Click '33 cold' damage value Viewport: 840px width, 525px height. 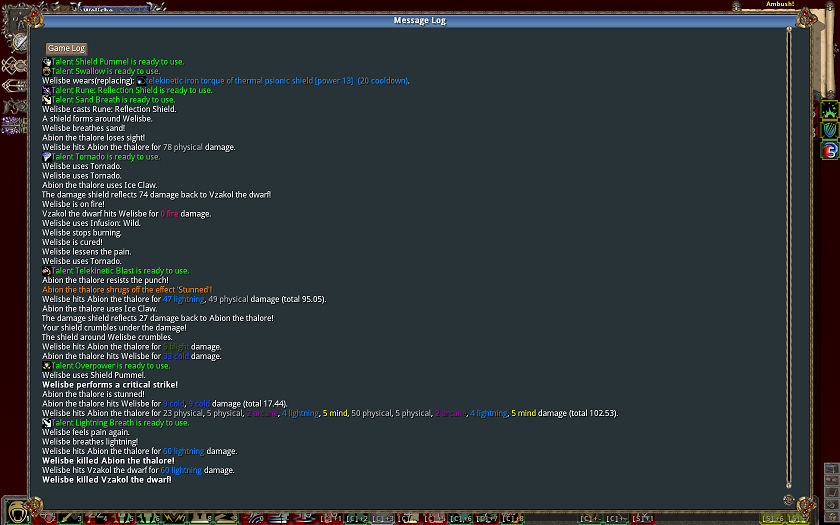(x=176, y=356)
